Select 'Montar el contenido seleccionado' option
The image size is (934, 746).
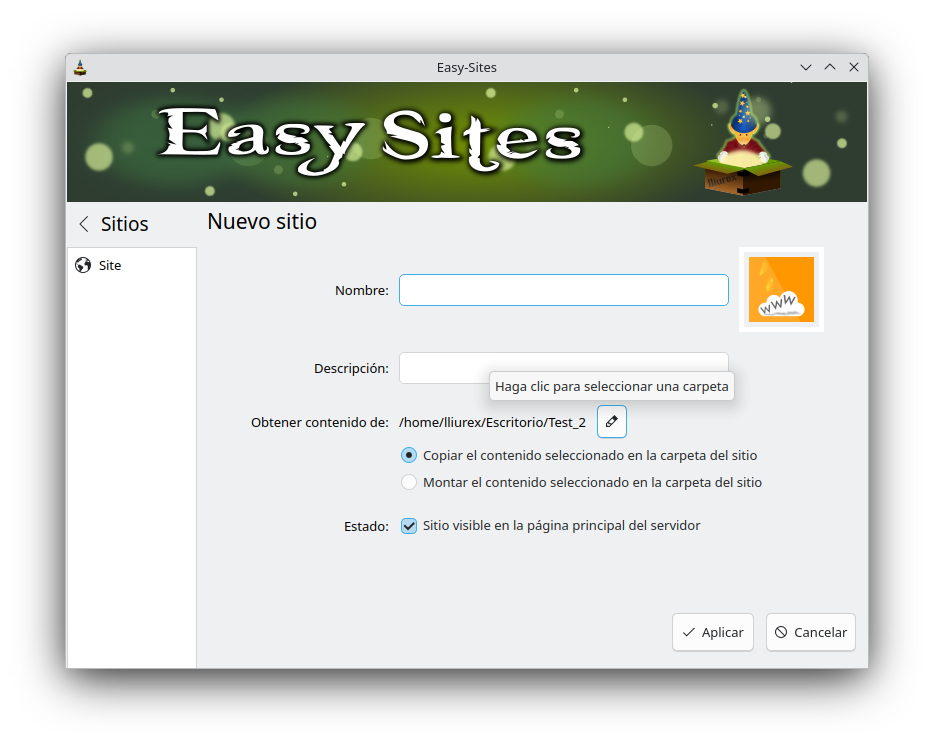point(409,481)
